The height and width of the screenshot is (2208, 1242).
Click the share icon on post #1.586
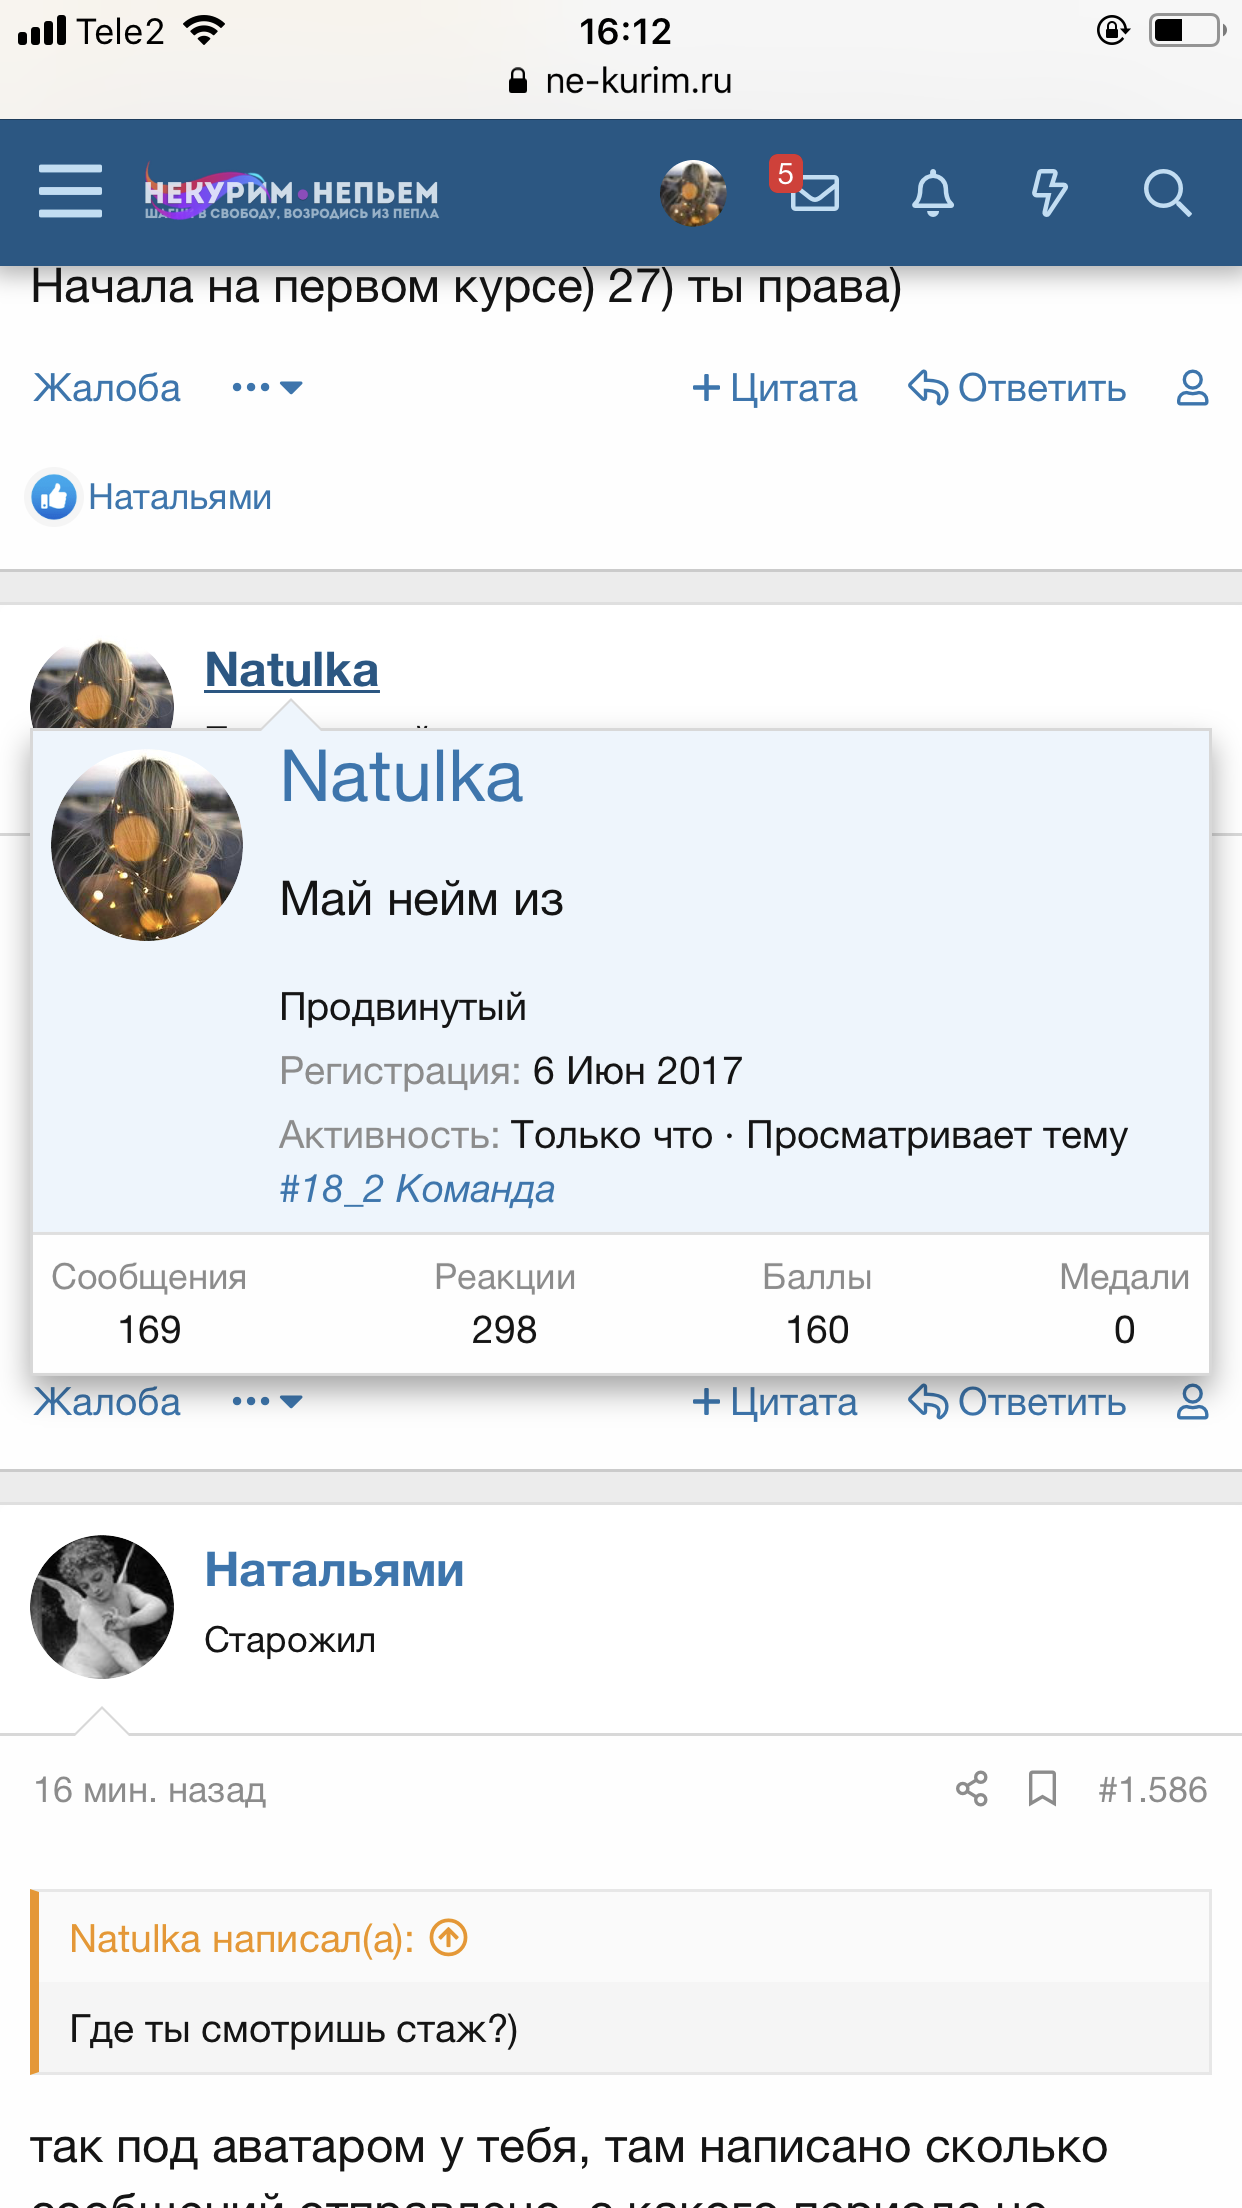[971, 1789]
